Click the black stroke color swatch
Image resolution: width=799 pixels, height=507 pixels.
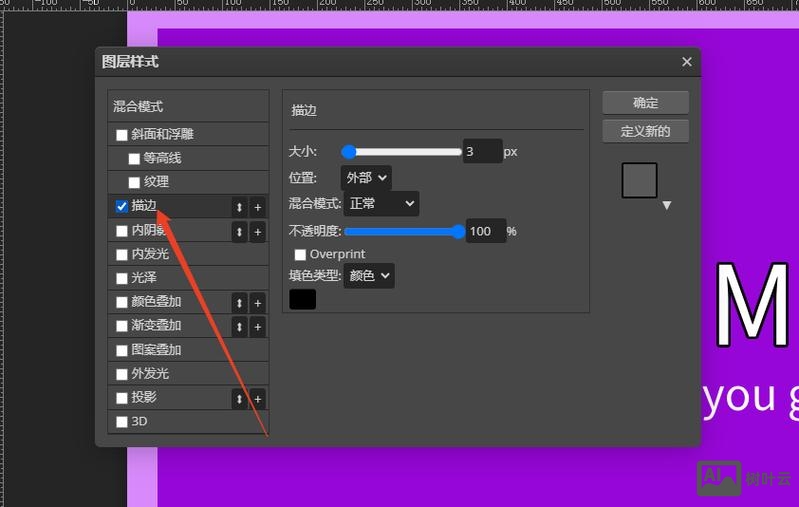click(x=302, y=299)
